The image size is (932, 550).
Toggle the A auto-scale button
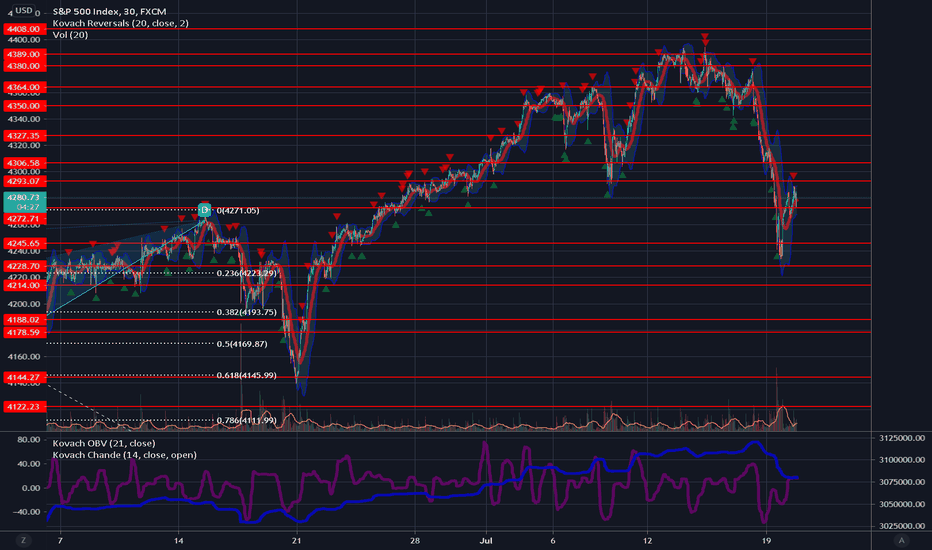(x=901, y=540)
